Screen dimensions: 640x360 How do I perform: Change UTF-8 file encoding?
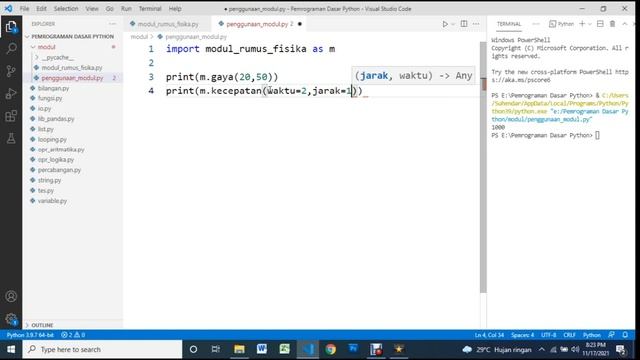coord(549,335)
